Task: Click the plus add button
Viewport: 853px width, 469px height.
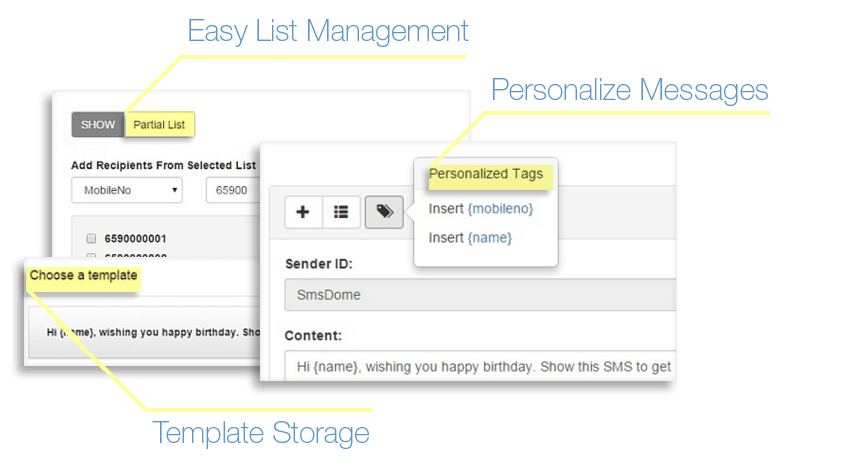Action: [303, 212]
